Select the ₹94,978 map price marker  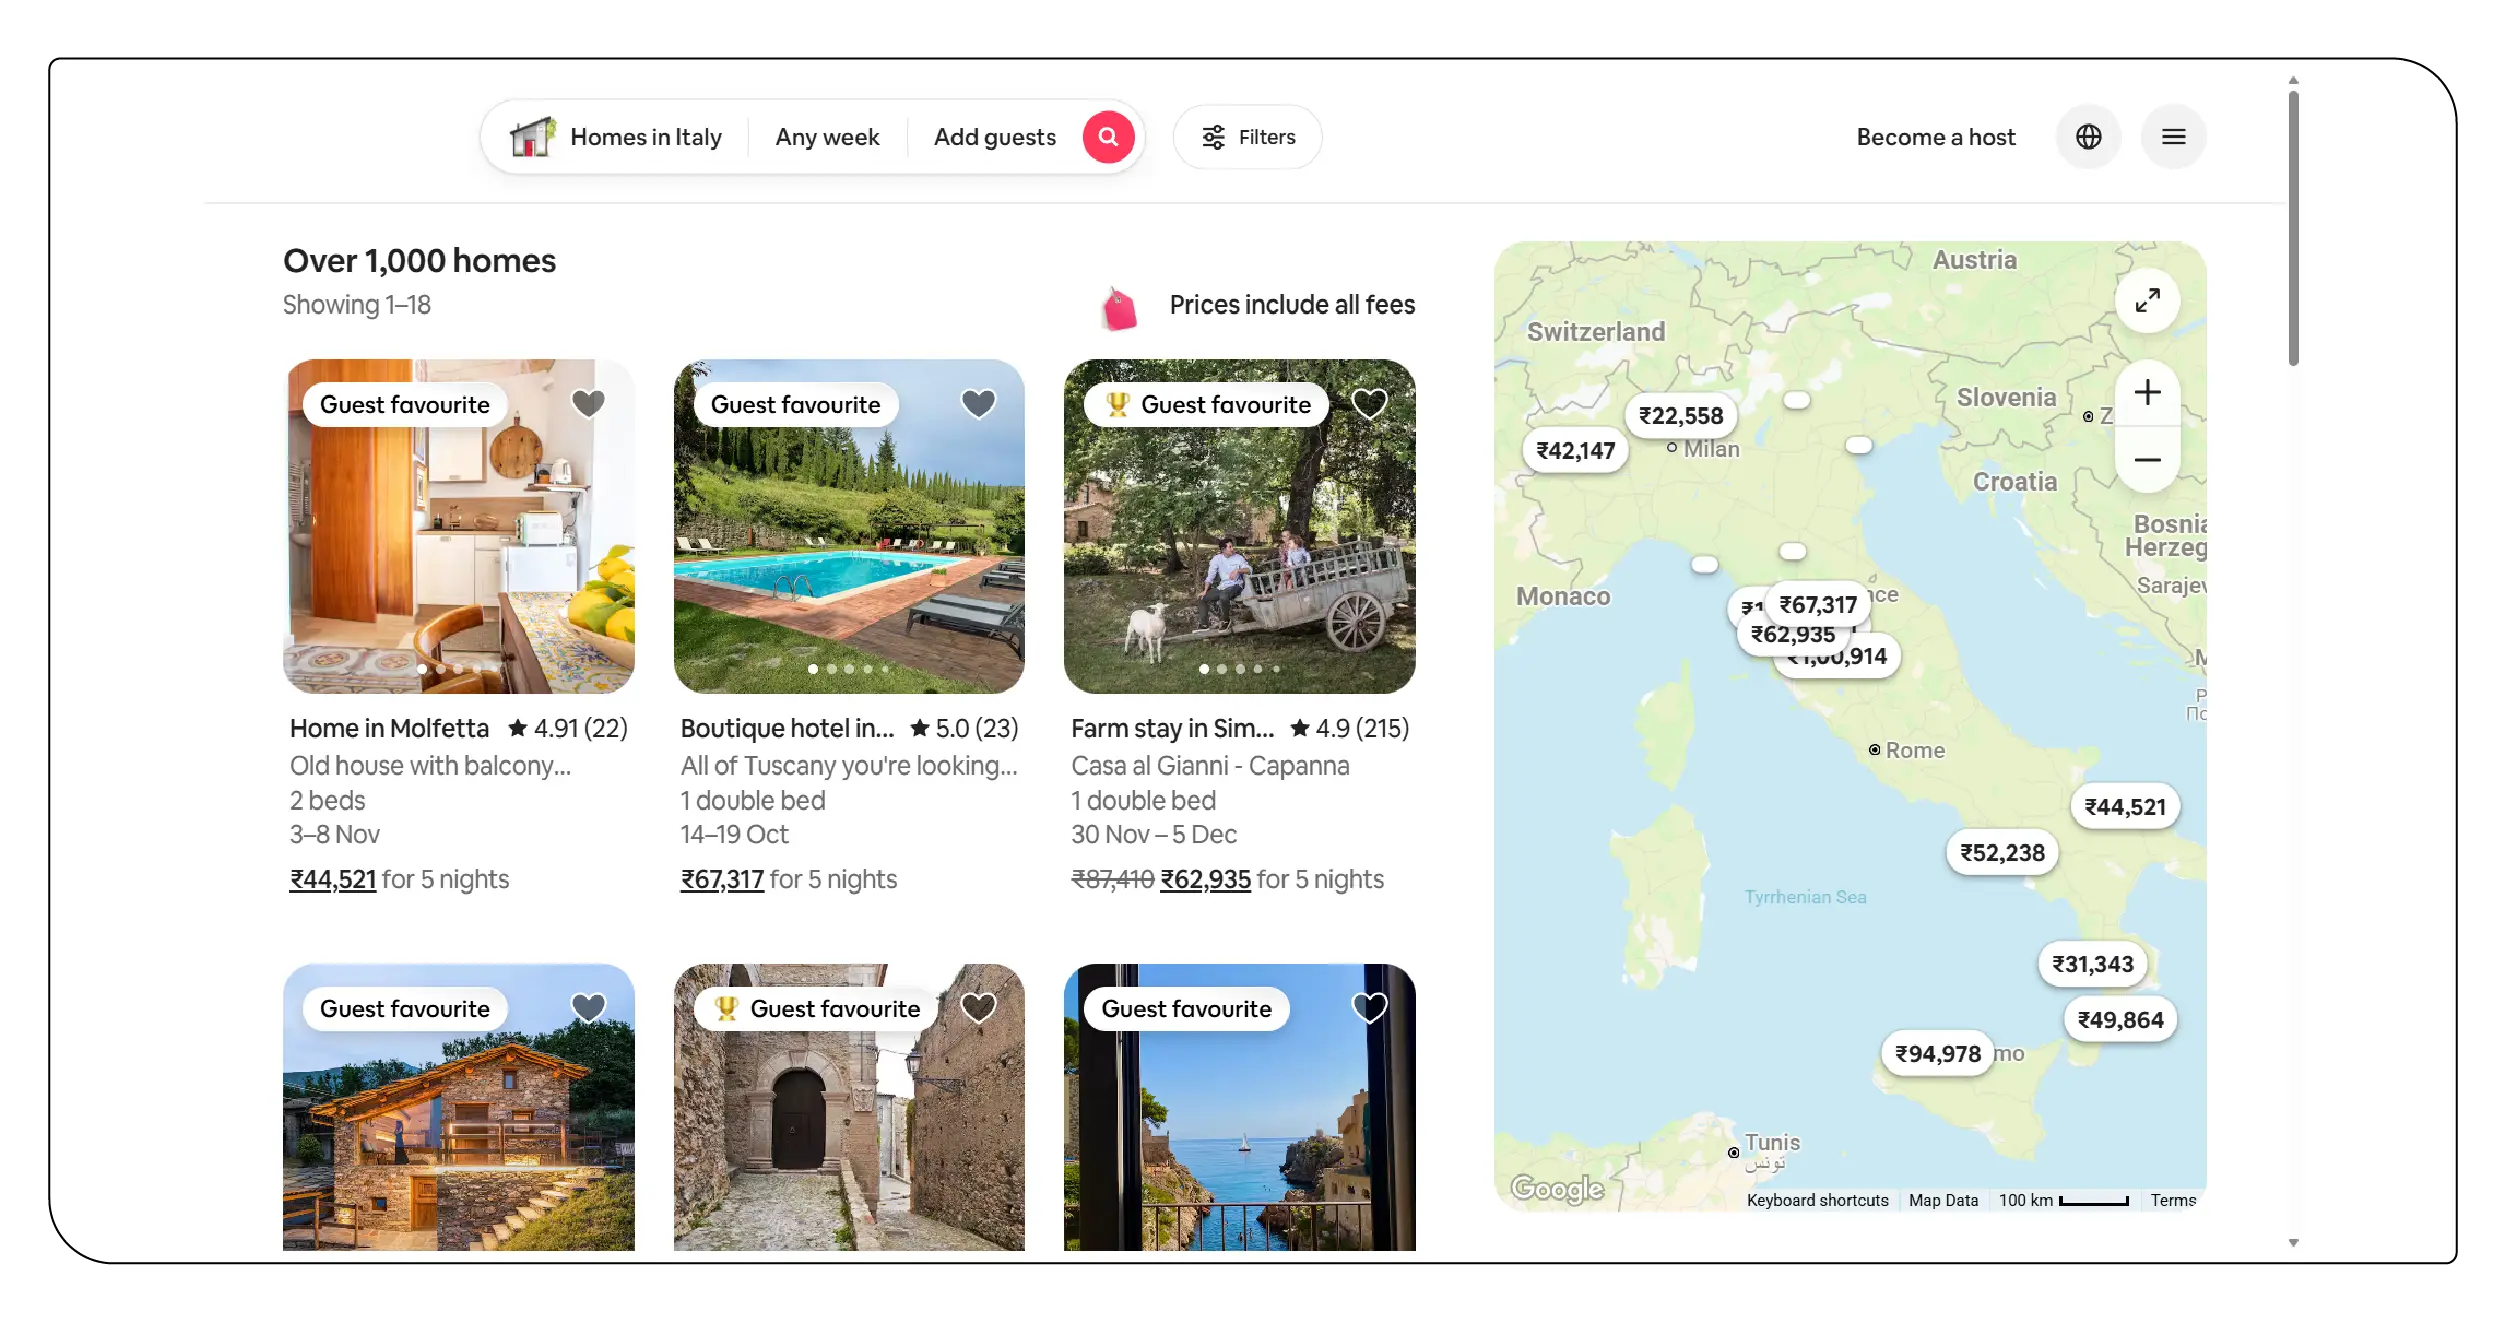[1937, 1054]
